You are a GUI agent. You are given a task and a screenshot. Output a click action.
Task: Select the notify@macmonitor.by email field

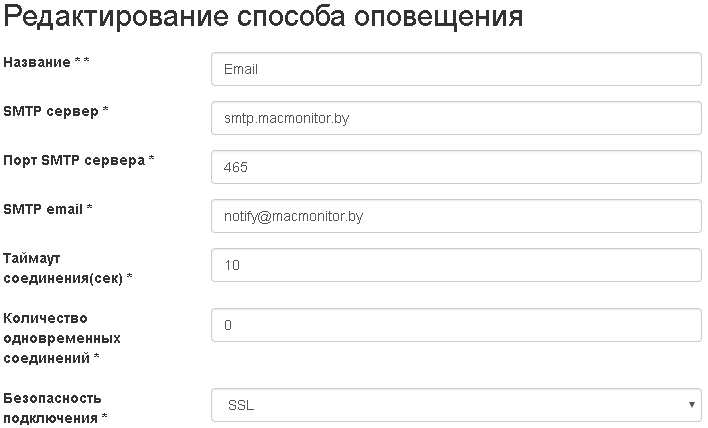(x=456, y=216)
